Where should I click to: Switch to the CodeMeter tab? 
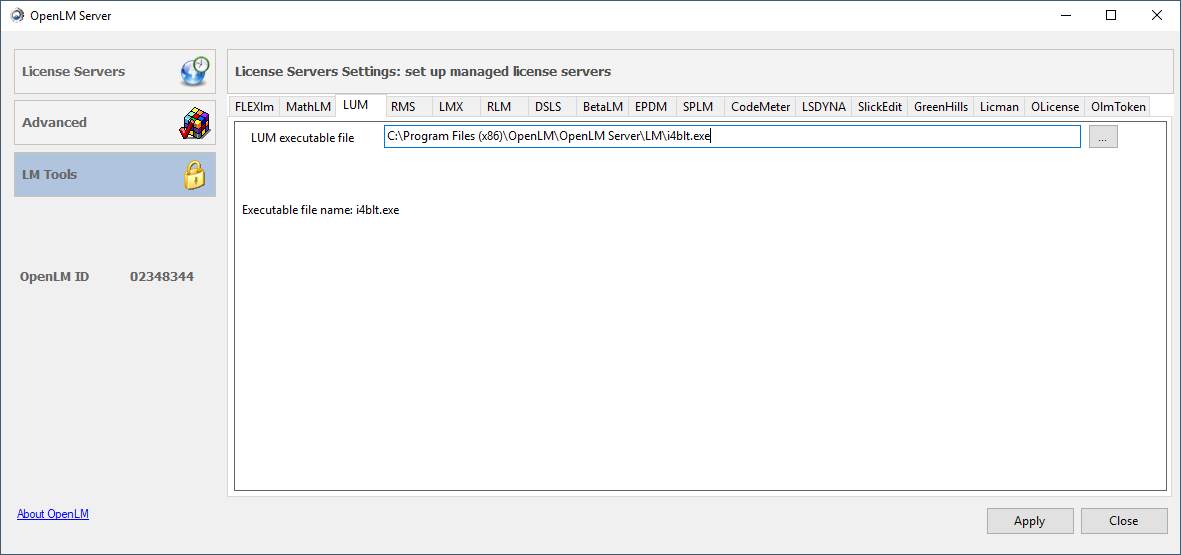click(x=760, y=107)
